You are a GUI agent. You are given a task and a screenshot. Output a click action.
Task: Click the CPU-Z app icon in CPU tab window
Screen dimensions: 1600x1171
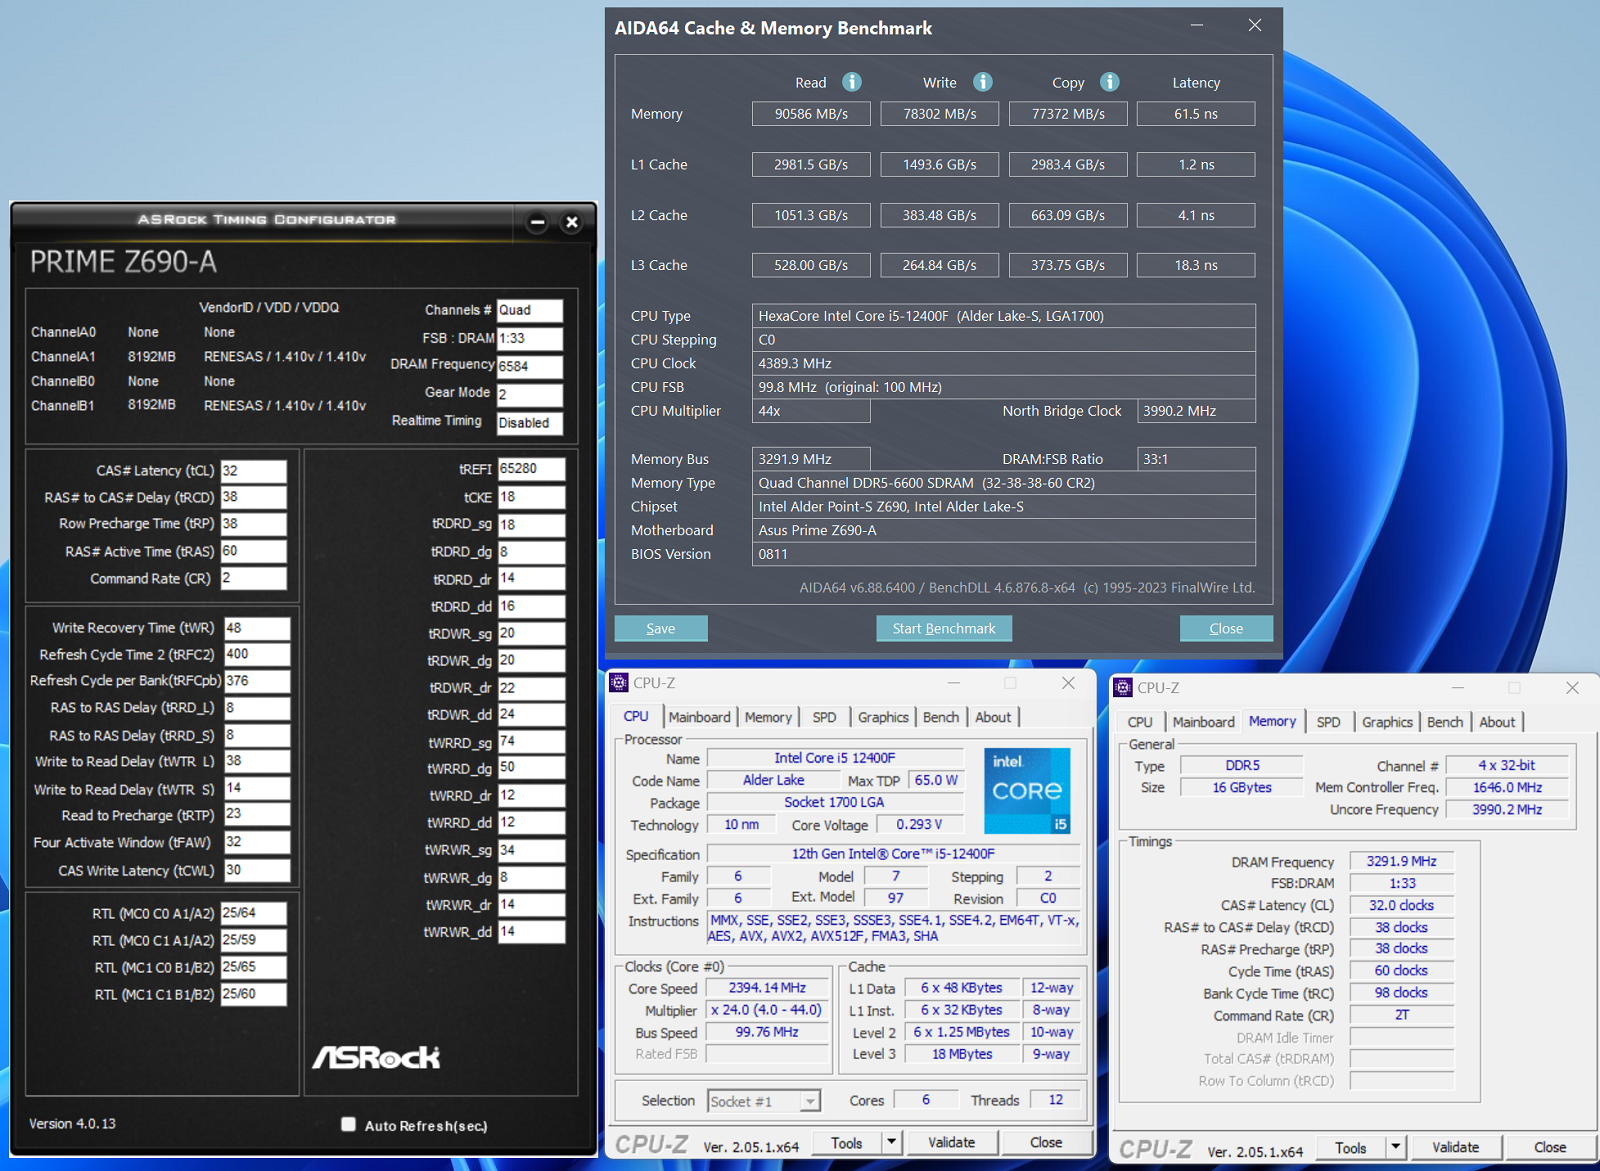[x=619, y=683]
